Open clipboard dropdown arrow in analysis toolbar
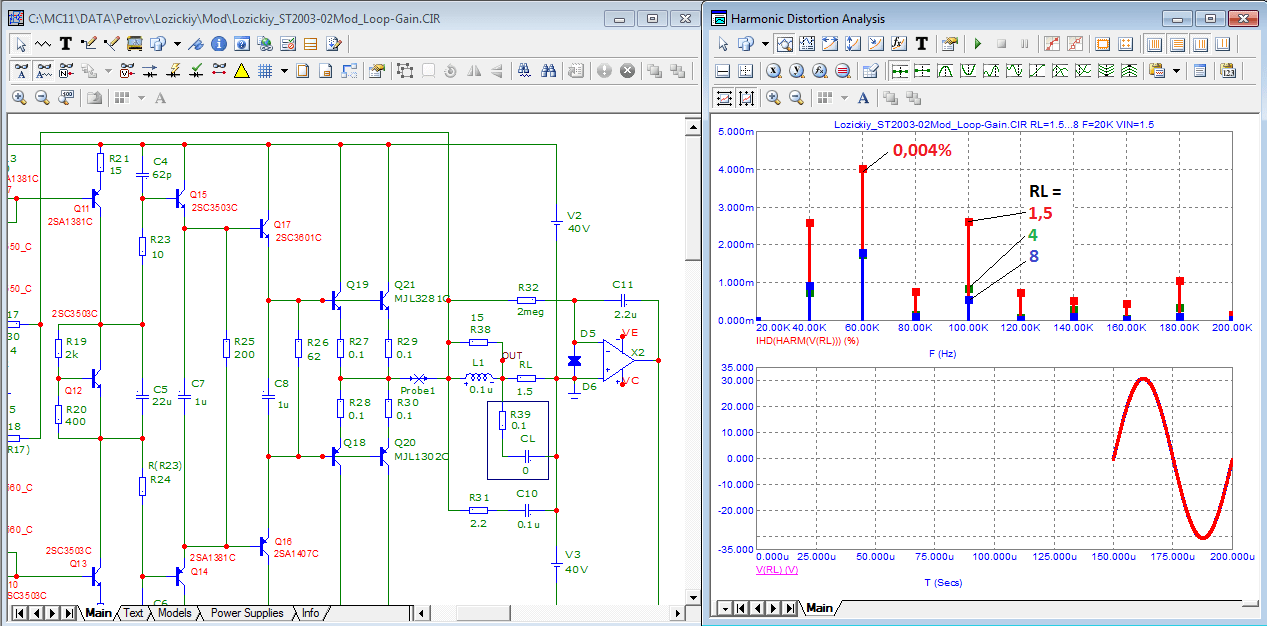1267x626 pixels. point(1176,71)
